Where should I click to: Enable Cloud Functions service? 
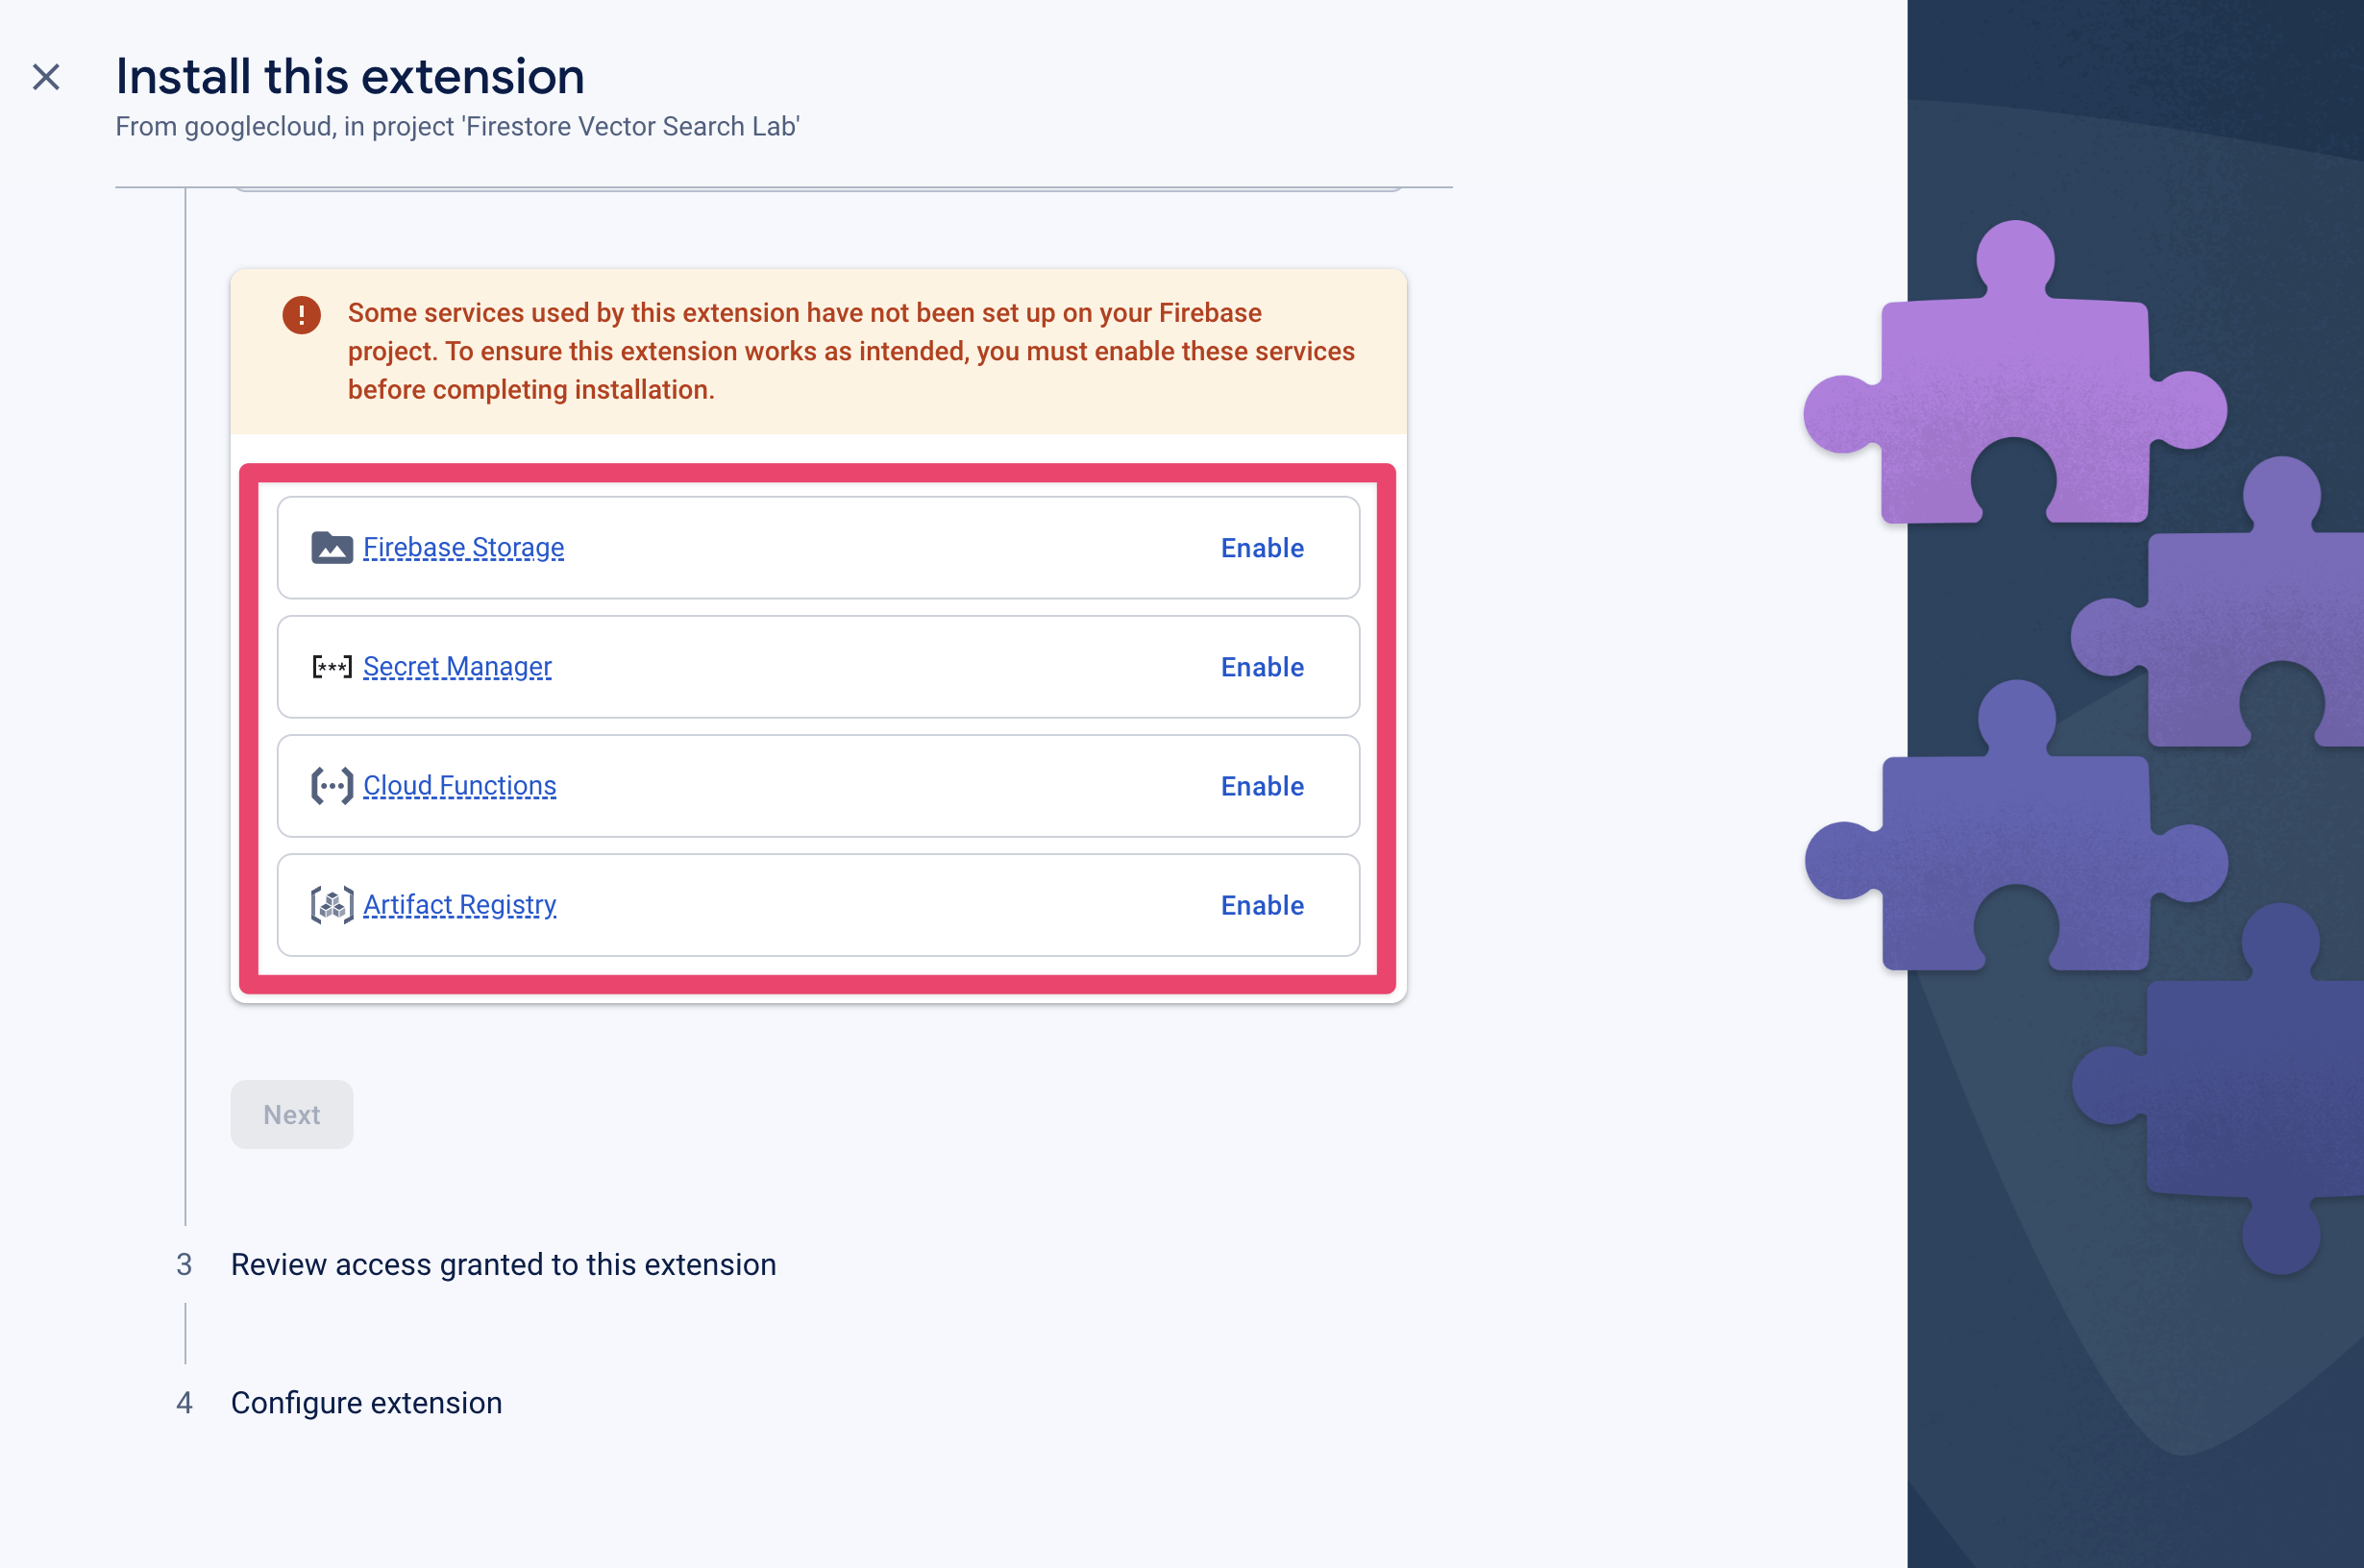click(1262, 786)
